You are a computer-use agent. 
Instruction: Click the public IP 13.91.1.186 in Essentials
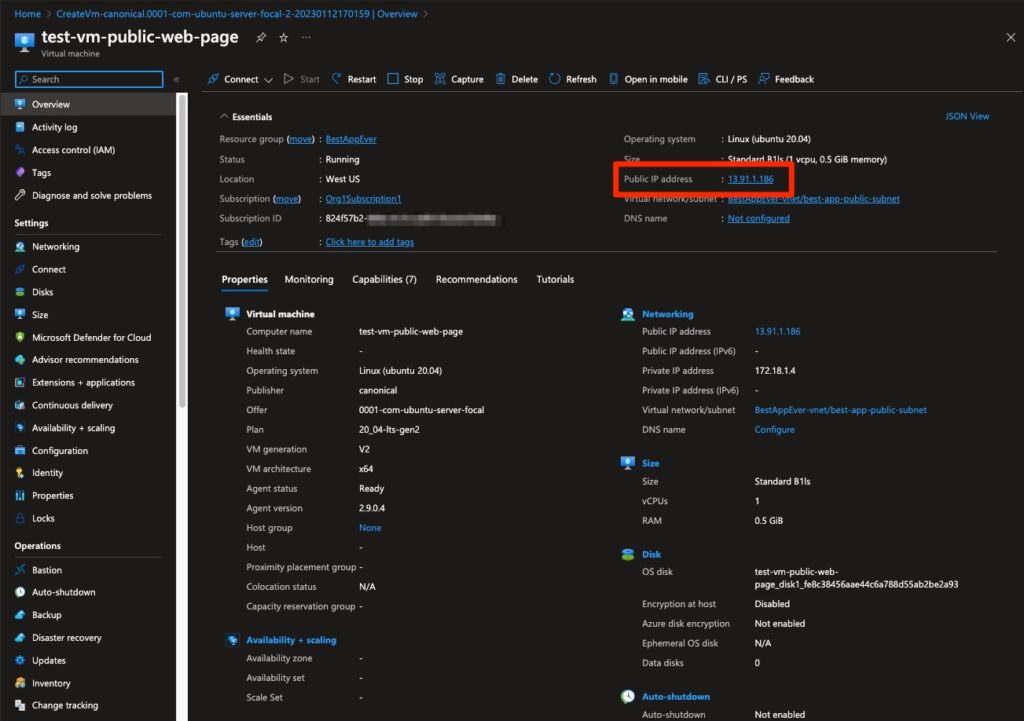pos(750,179)
